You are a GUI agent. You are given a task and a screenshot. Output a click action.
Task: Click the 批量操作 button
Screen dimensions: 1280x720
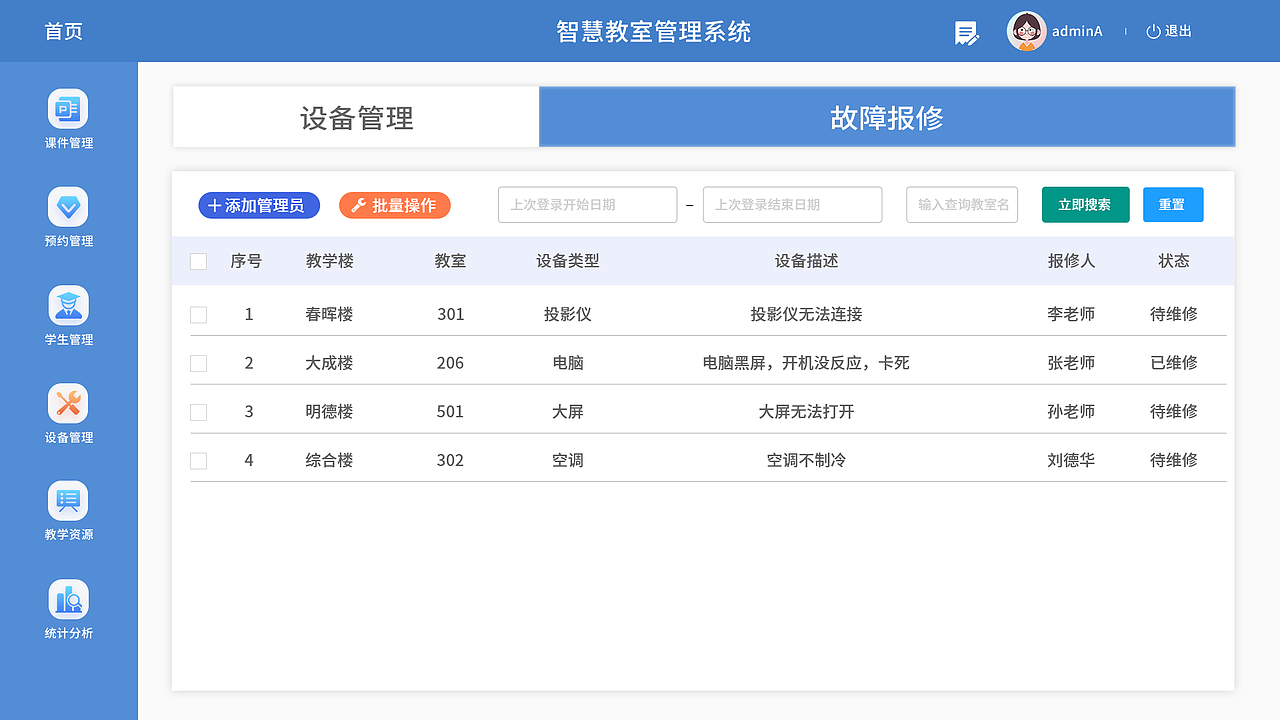click(395, 205)
